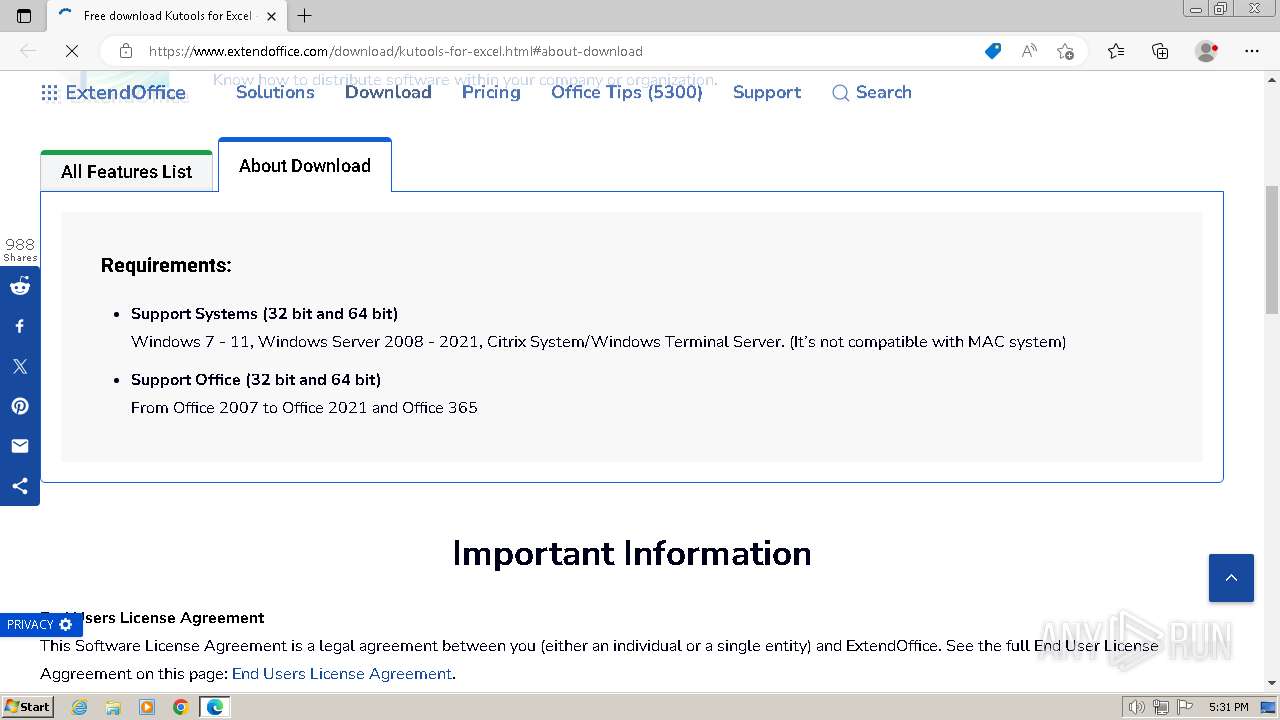Open the Support menu
The image size is (1280, 720).
[x=767, y=92]
